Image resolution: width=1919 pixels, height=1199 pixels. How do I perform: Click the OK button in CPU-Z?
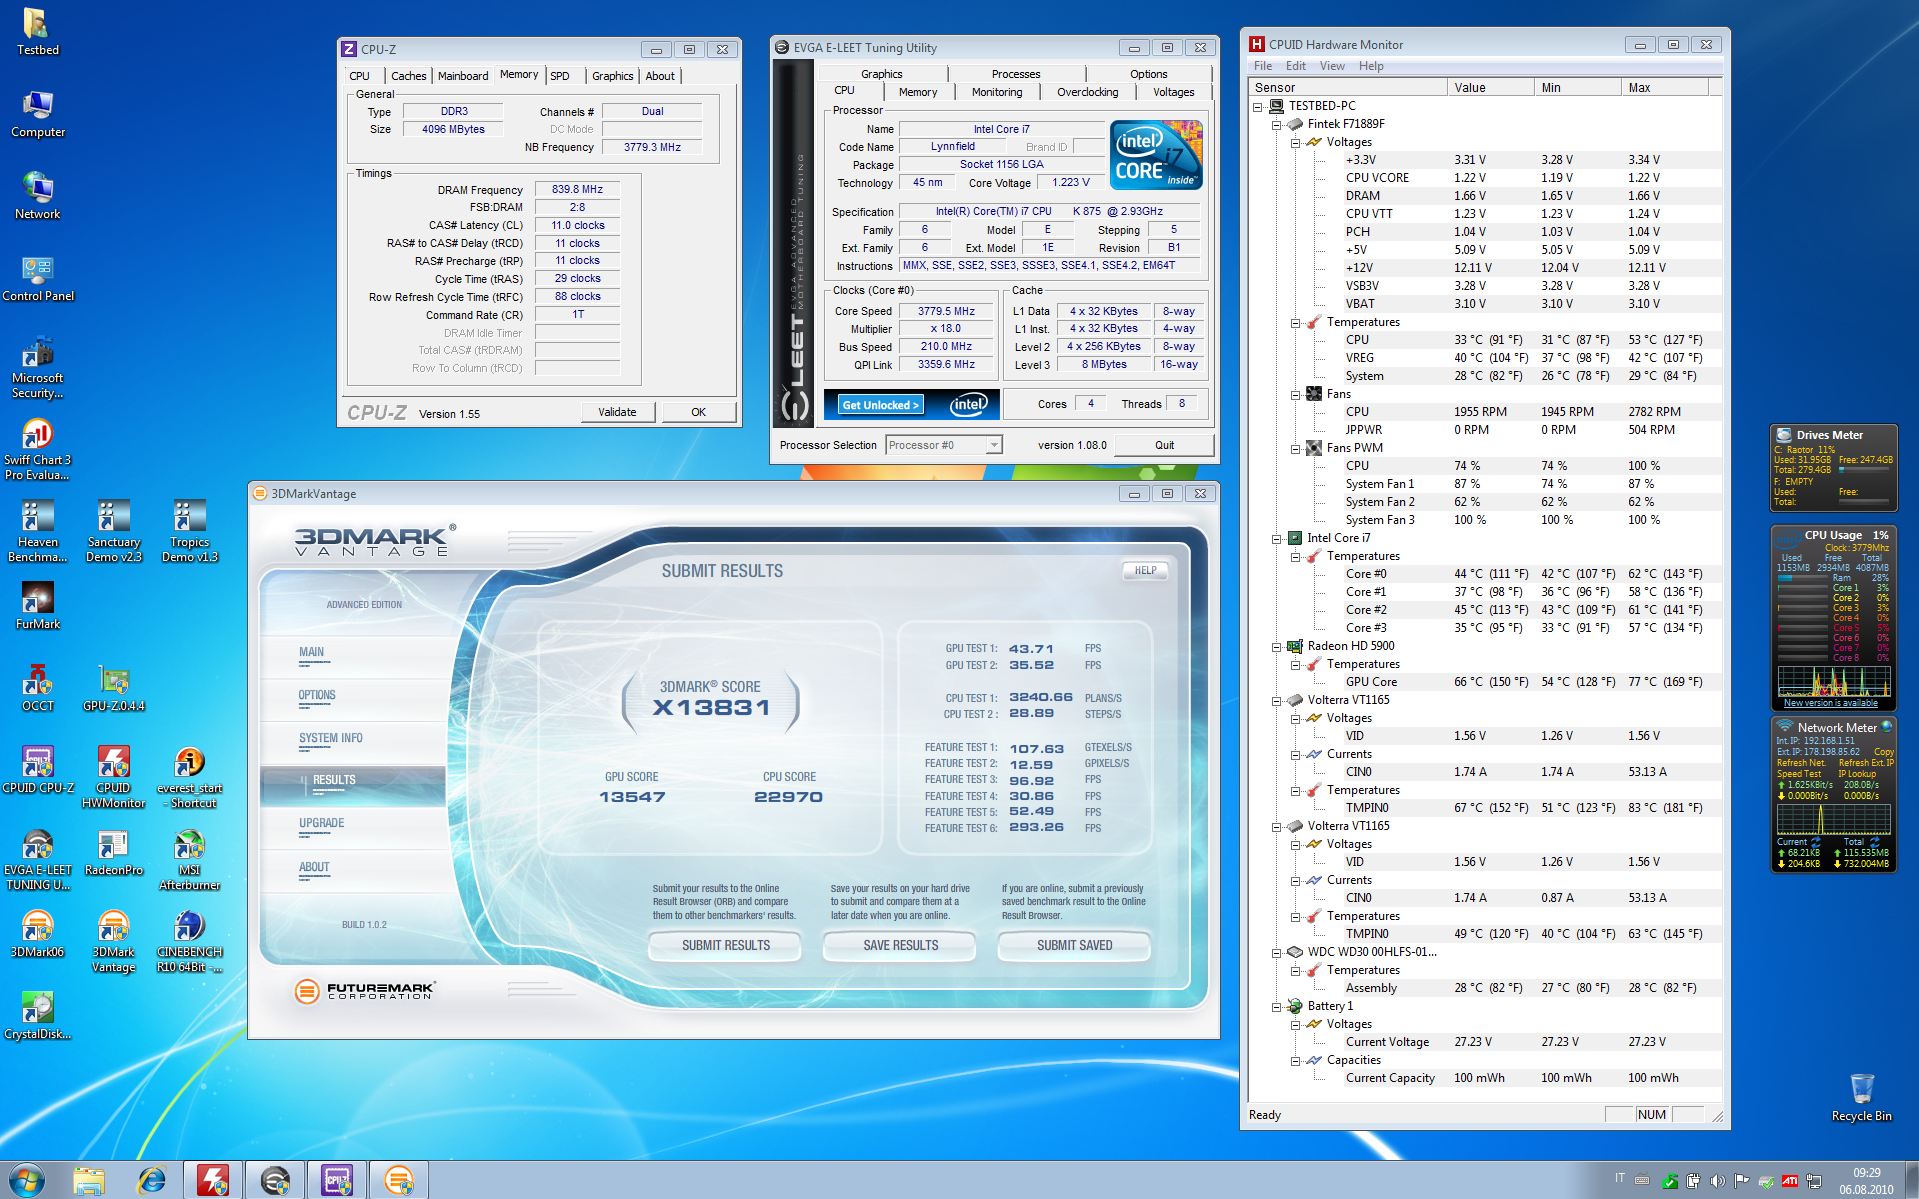tap(698, 412)
